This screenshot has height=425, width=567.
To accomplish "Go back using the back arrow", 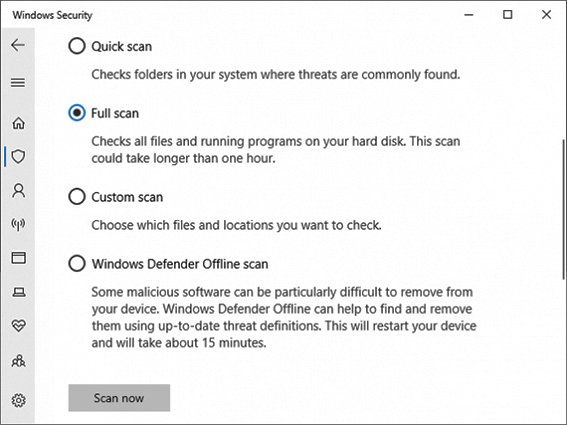I will [x=18, y=45].
